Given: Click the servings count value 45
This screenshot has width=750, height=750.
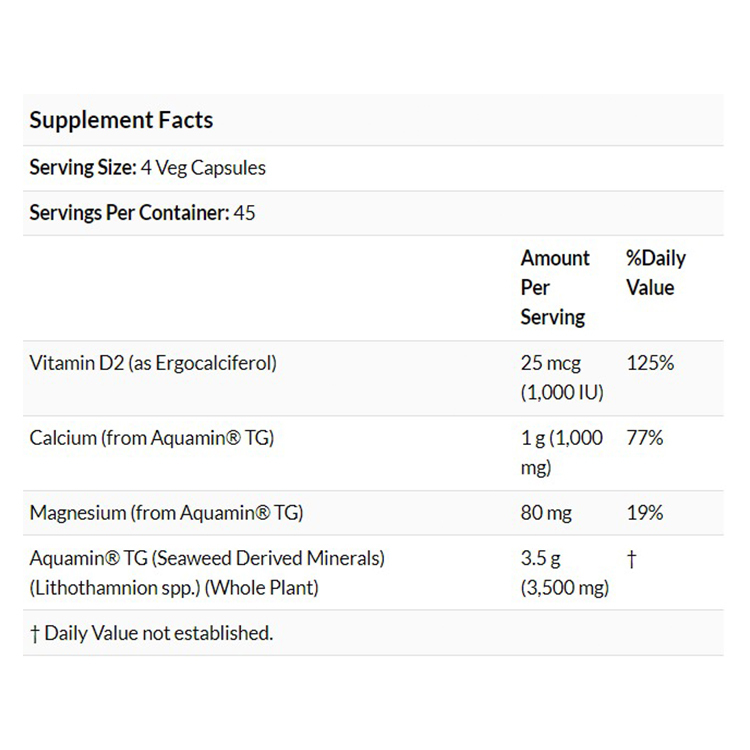Looking at the screenshot, I should [x=244, y=213].
